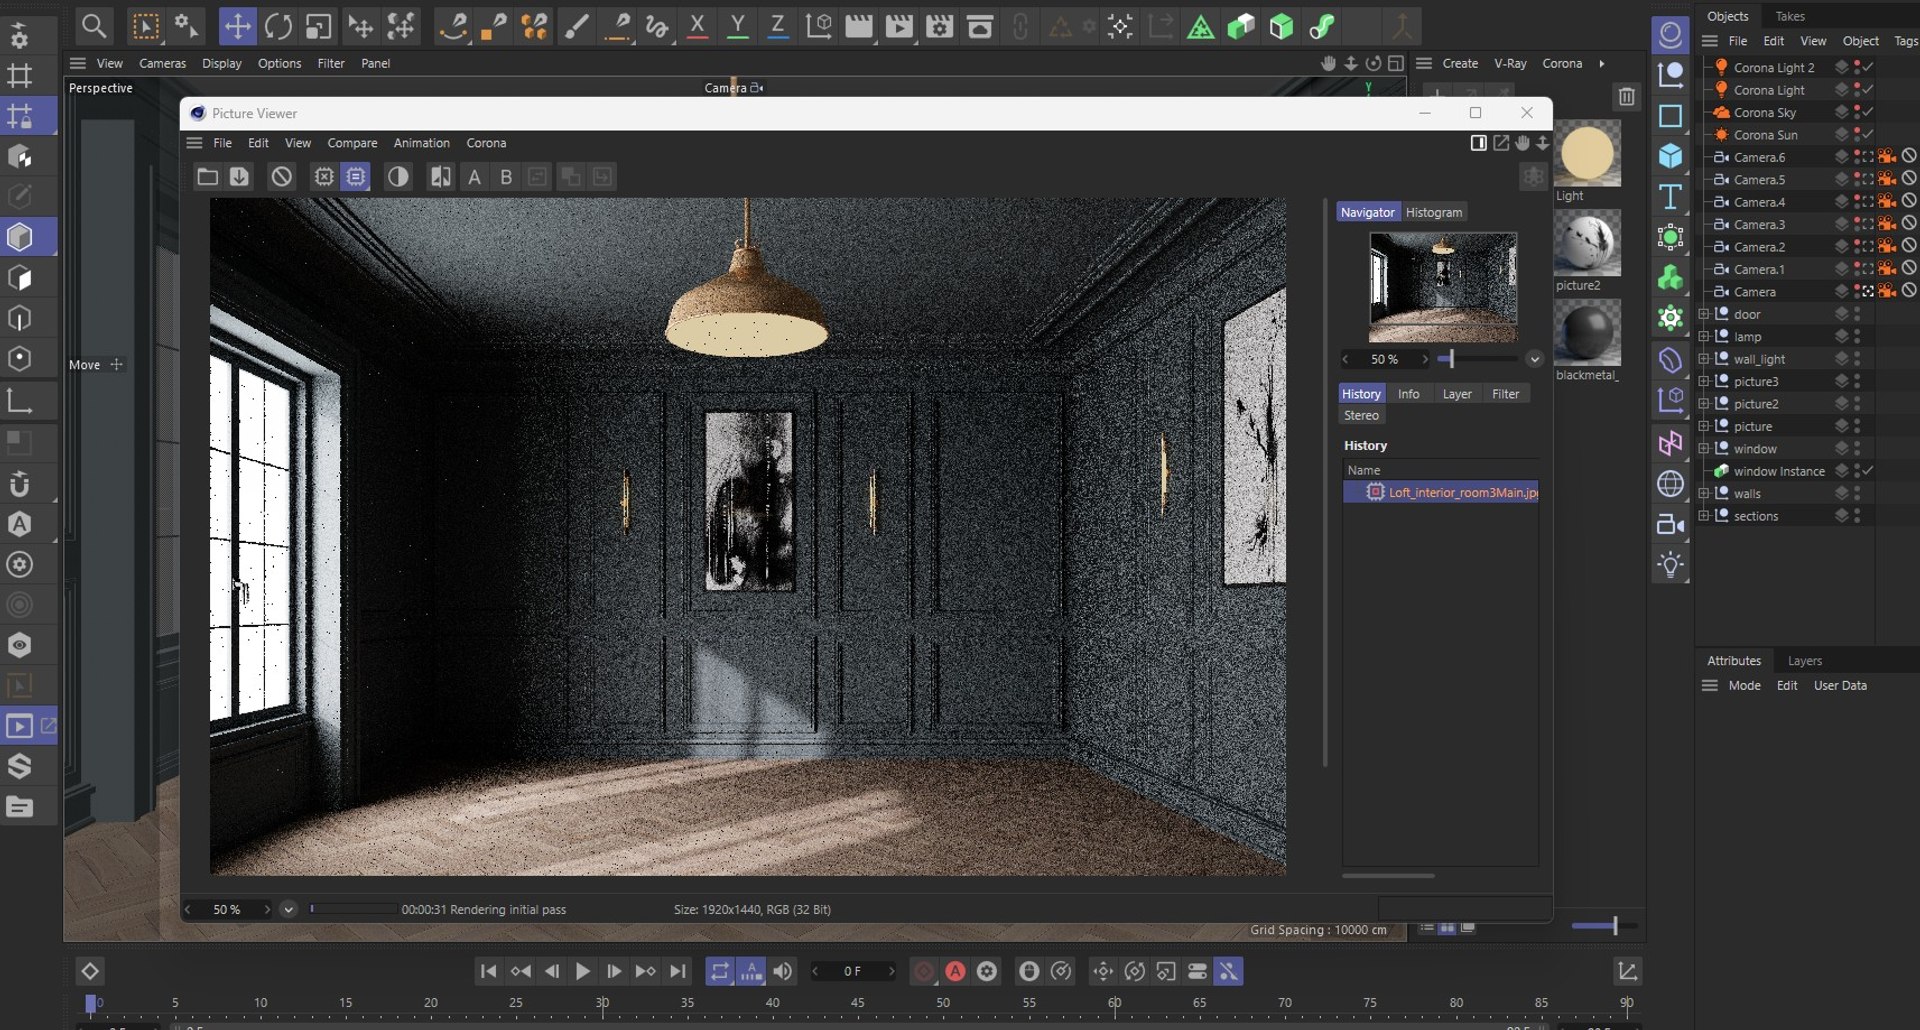The image size is (1920, 1030).
Task: Open the Cameras menu in viewport
Action: tap(162, 63)
